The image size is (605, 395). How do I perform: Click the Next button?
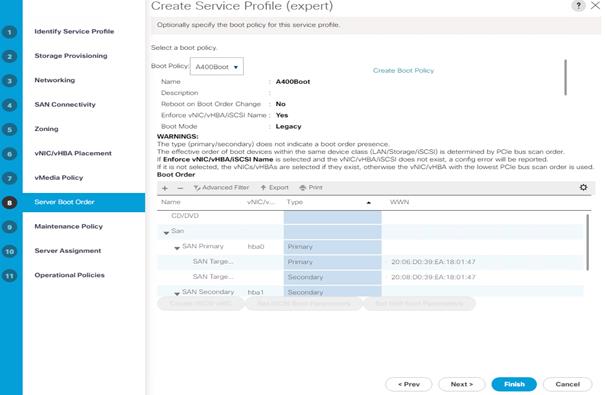tap(462, 384)
